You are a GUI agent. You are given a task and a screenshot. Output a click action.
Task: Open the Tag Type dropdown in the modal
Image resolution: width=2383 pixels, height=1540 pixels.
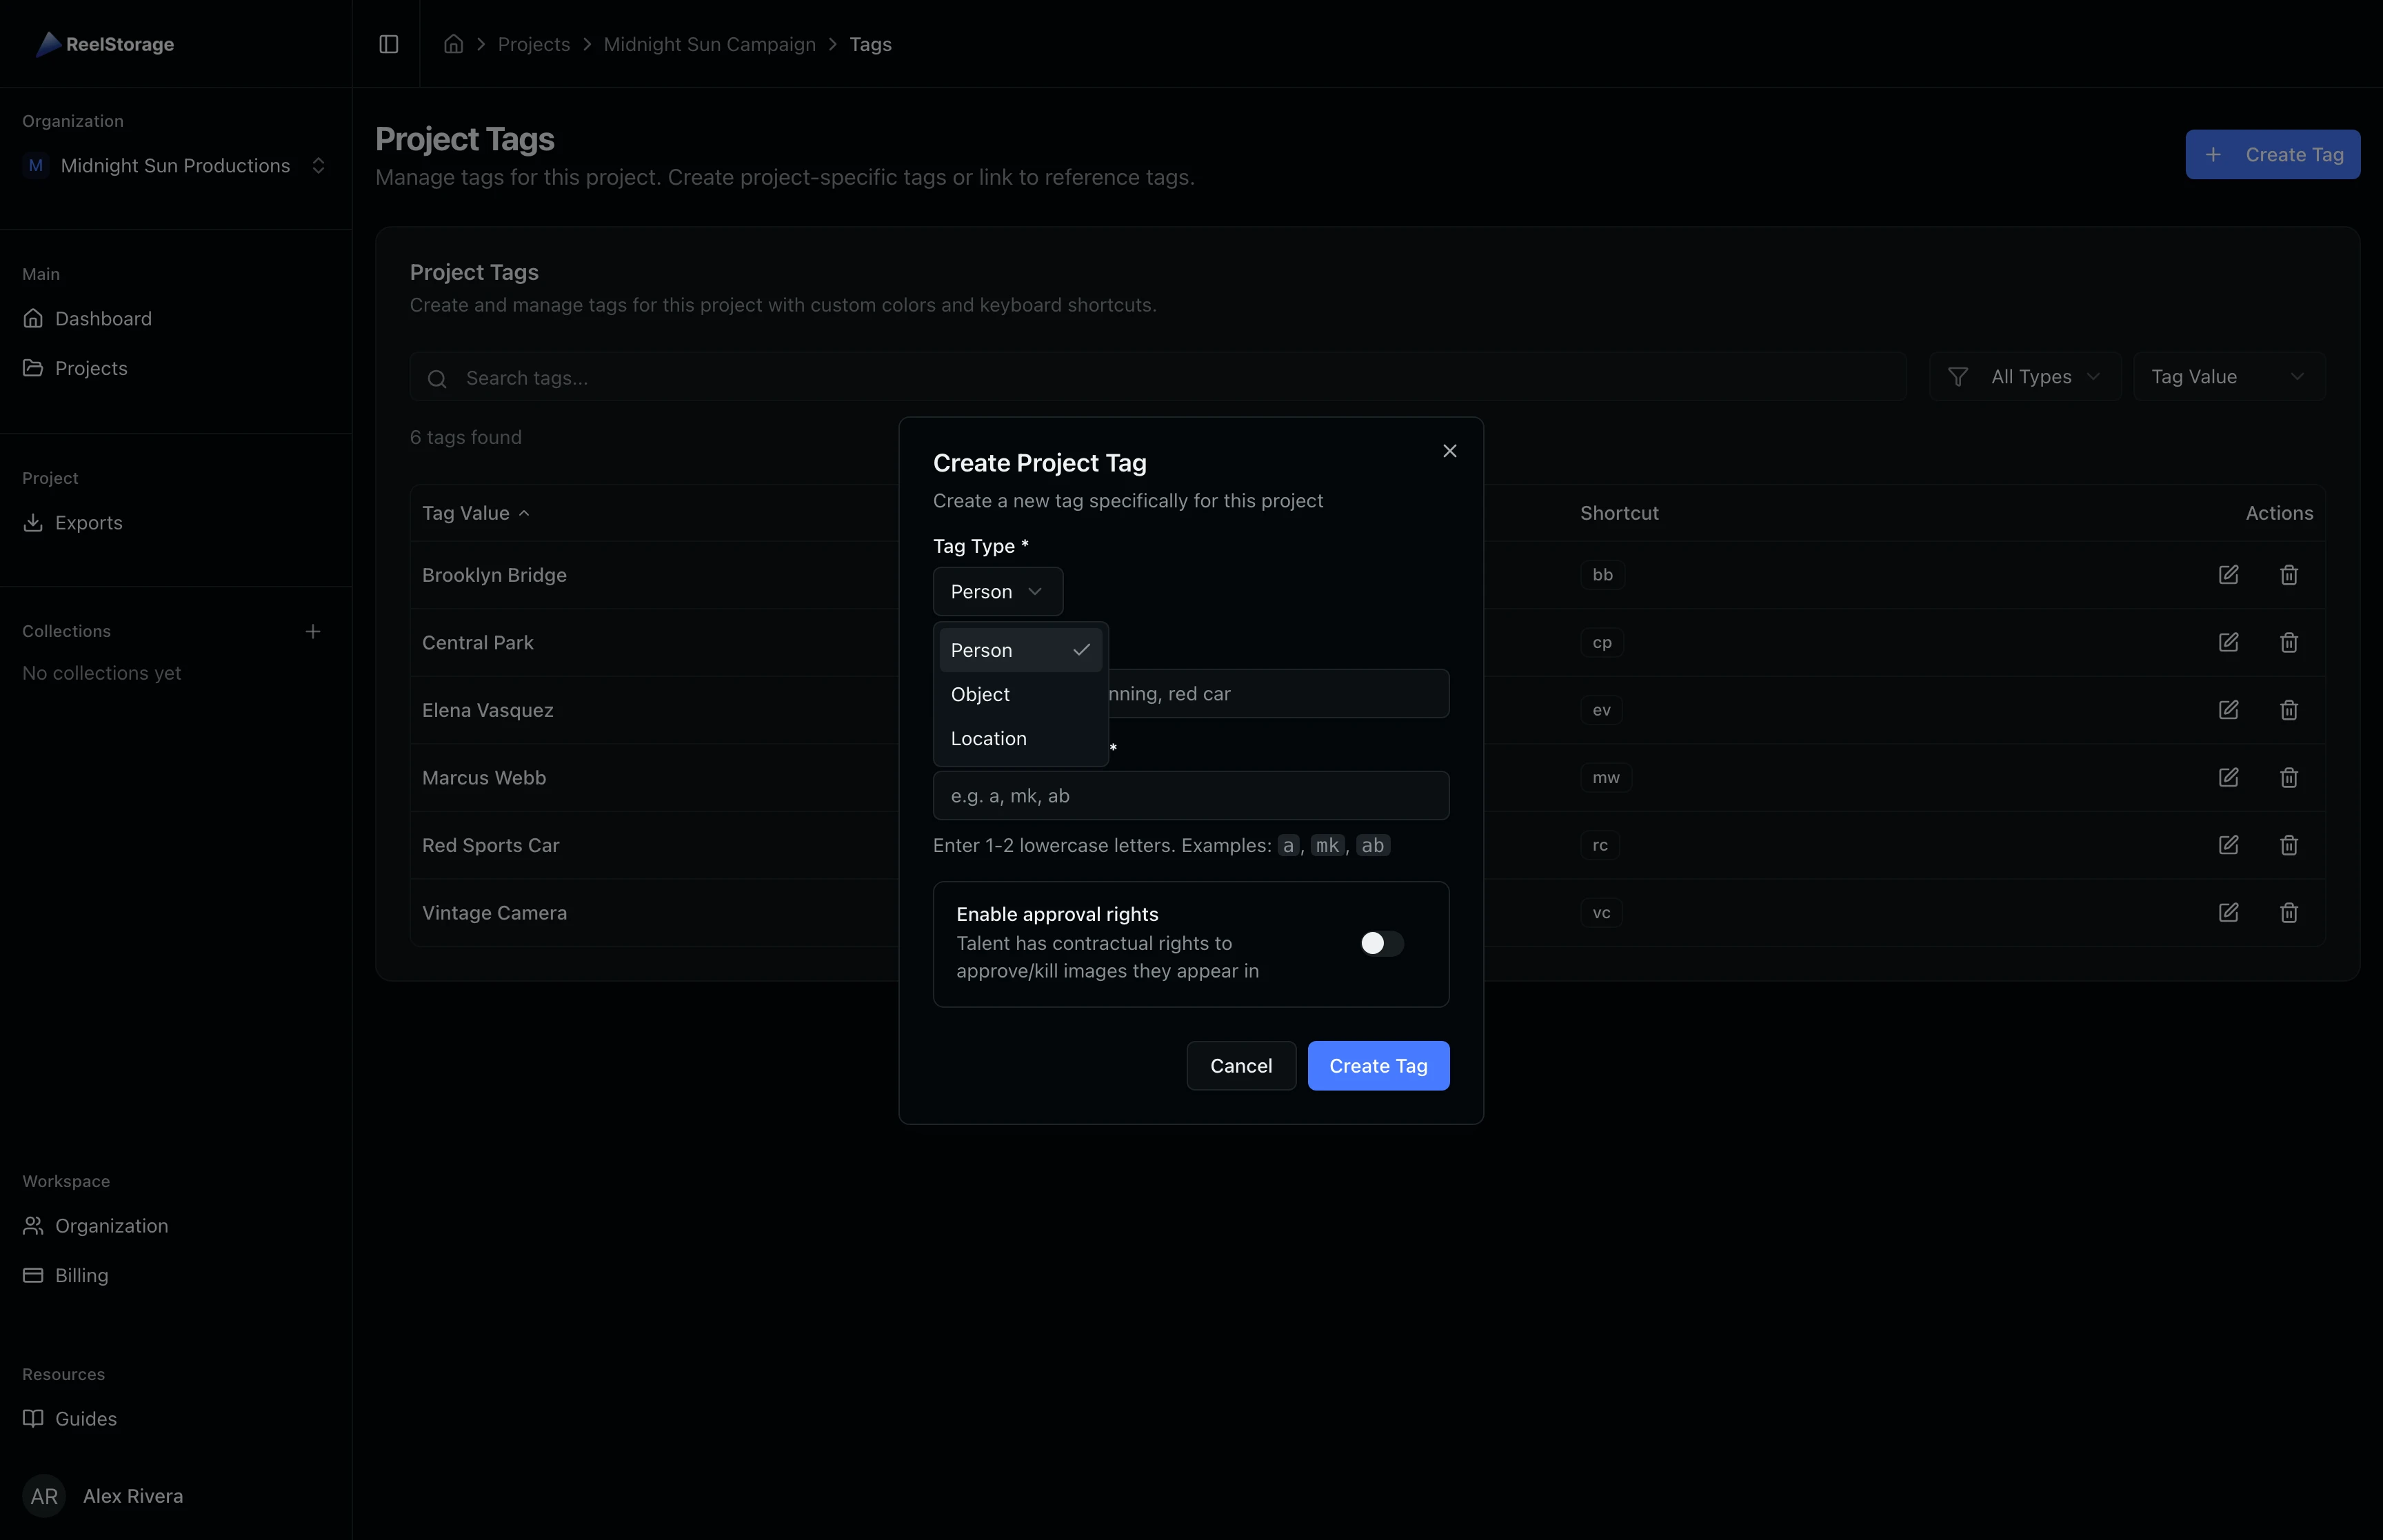[997, 591]
